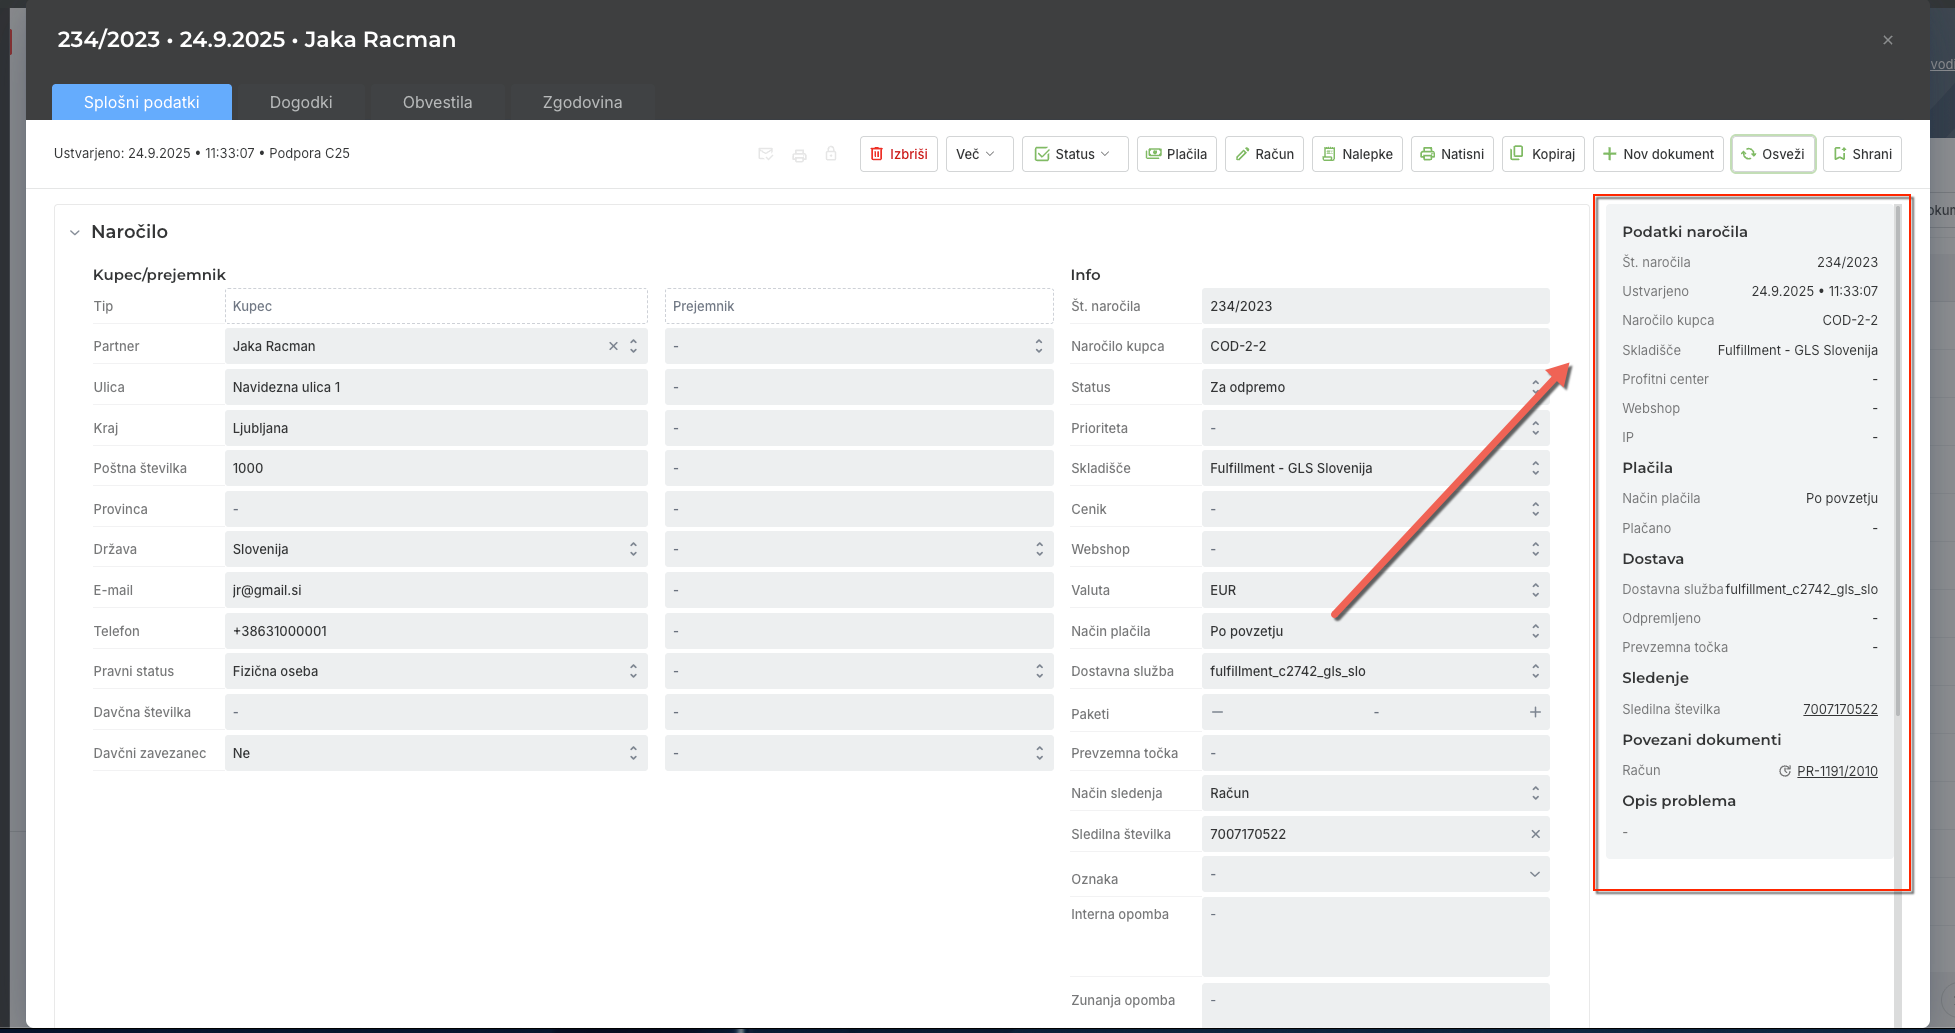
Task: Create Nov dokument
Action: point(1658,154)
